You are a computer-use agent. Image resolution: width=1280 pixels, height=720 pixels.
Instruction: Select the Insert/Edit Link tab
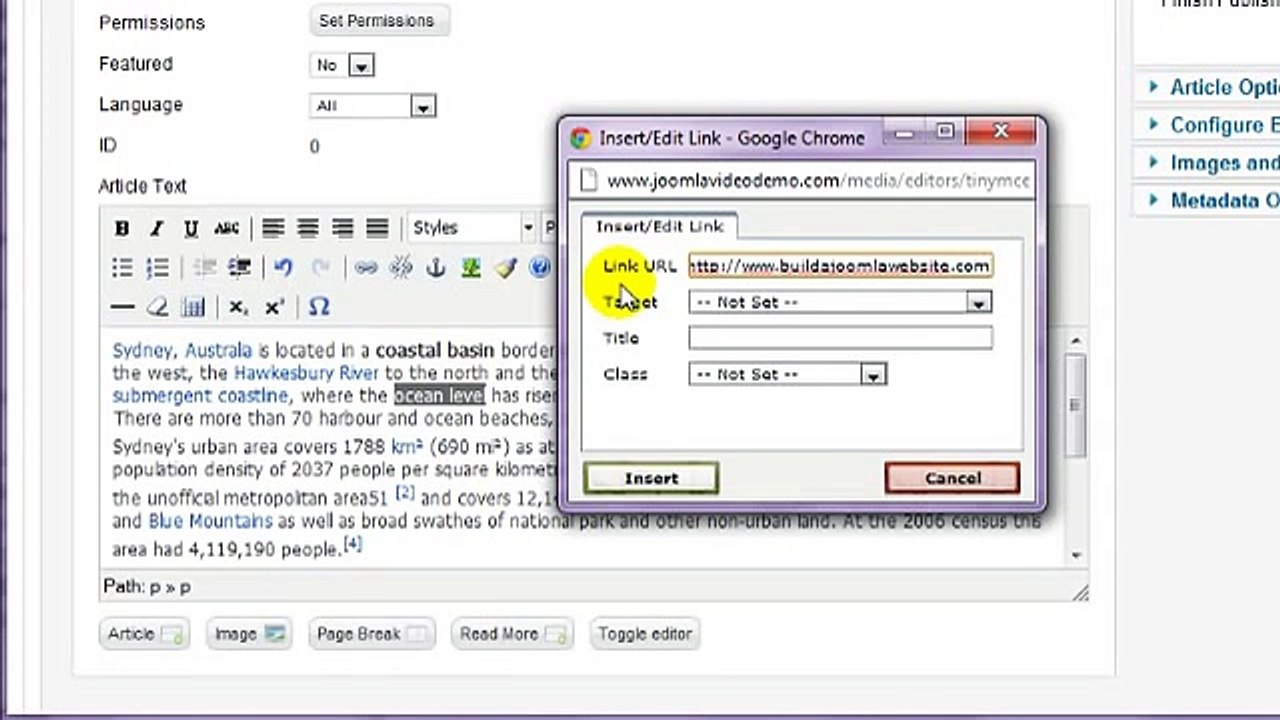click(659, 227)
